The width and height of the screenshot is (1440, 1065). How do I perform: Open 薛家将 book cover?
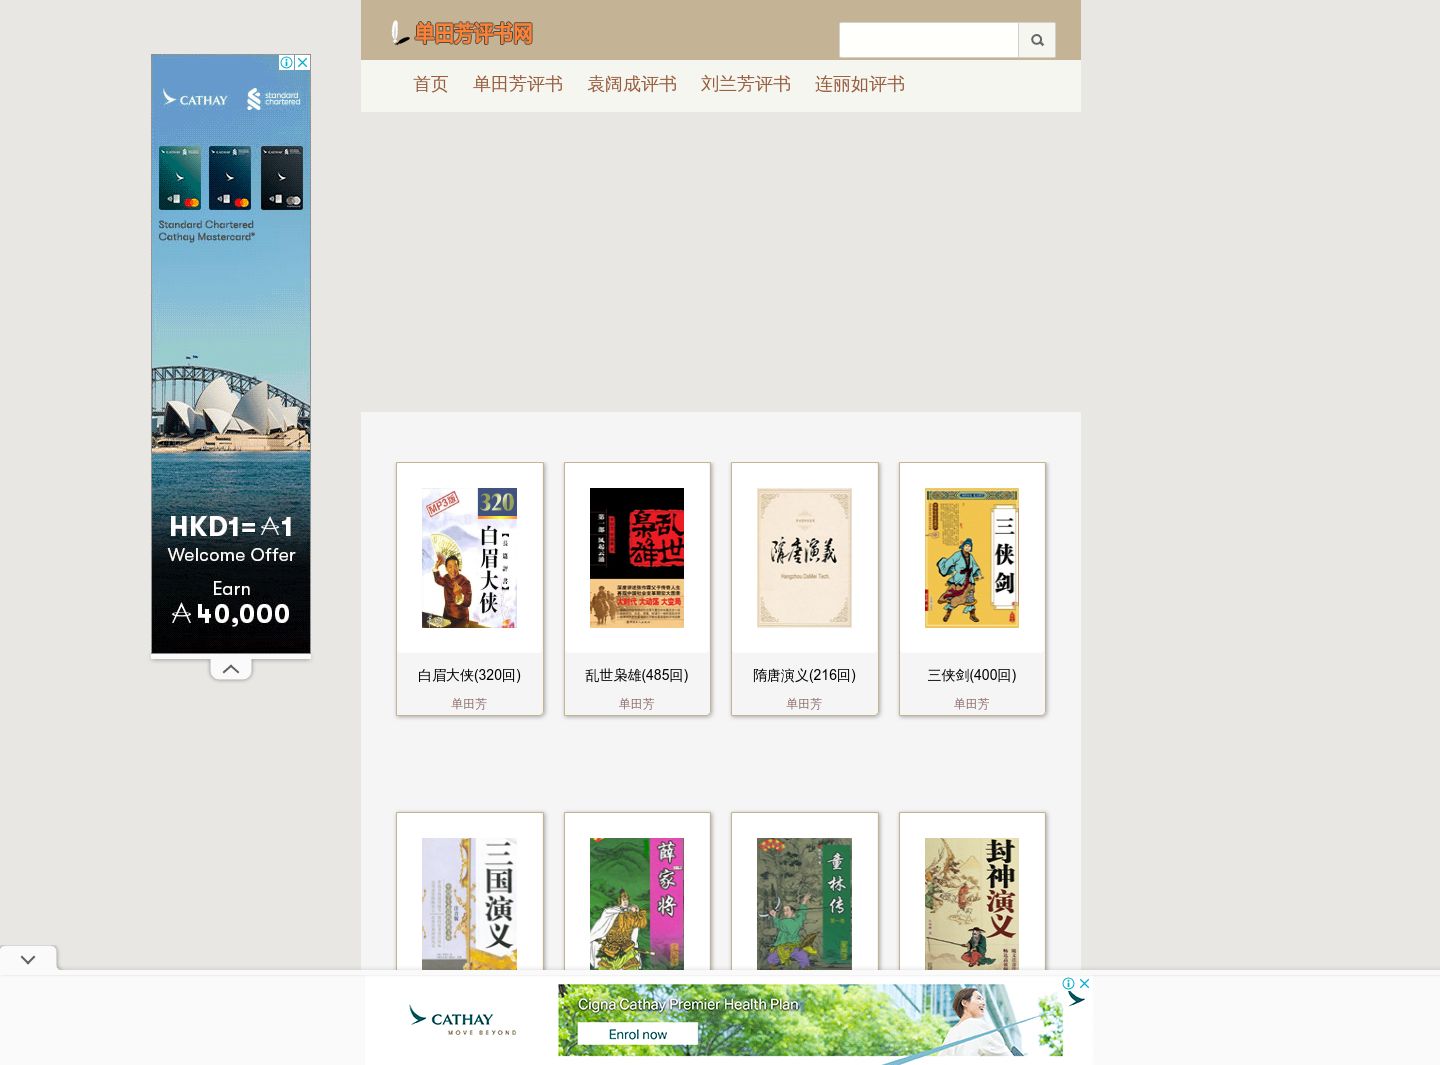[637, 904]
